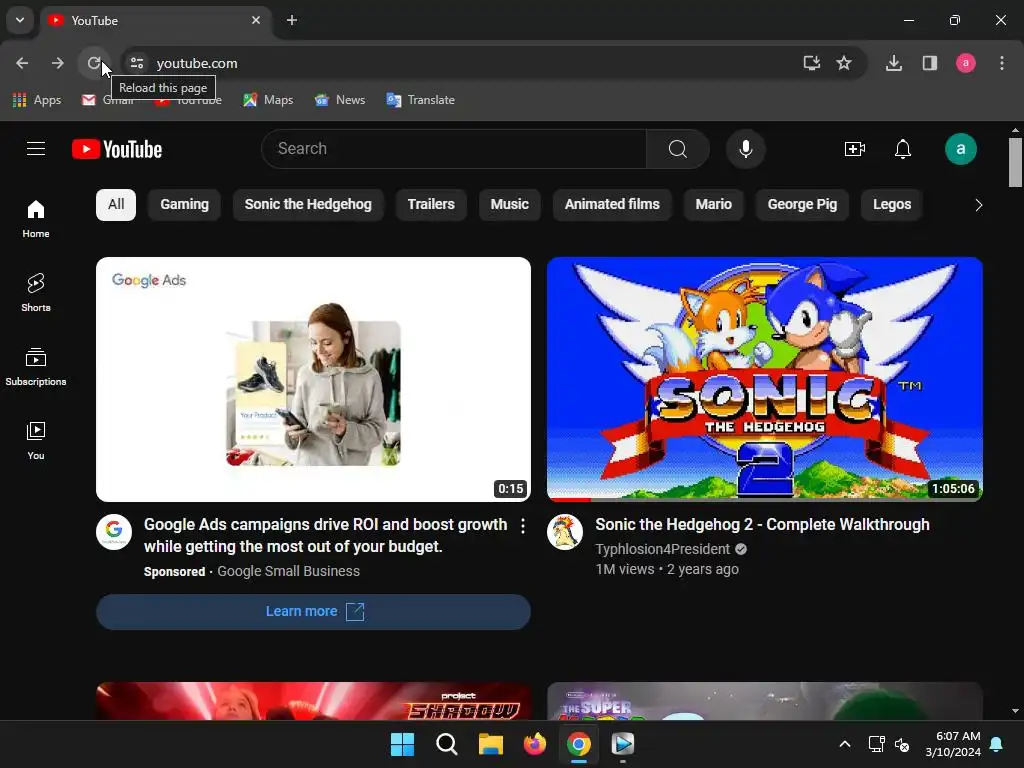The image size is (1024, 768).
Task: Show more category chips with the right arrow
Action: (x=978, y=205)
